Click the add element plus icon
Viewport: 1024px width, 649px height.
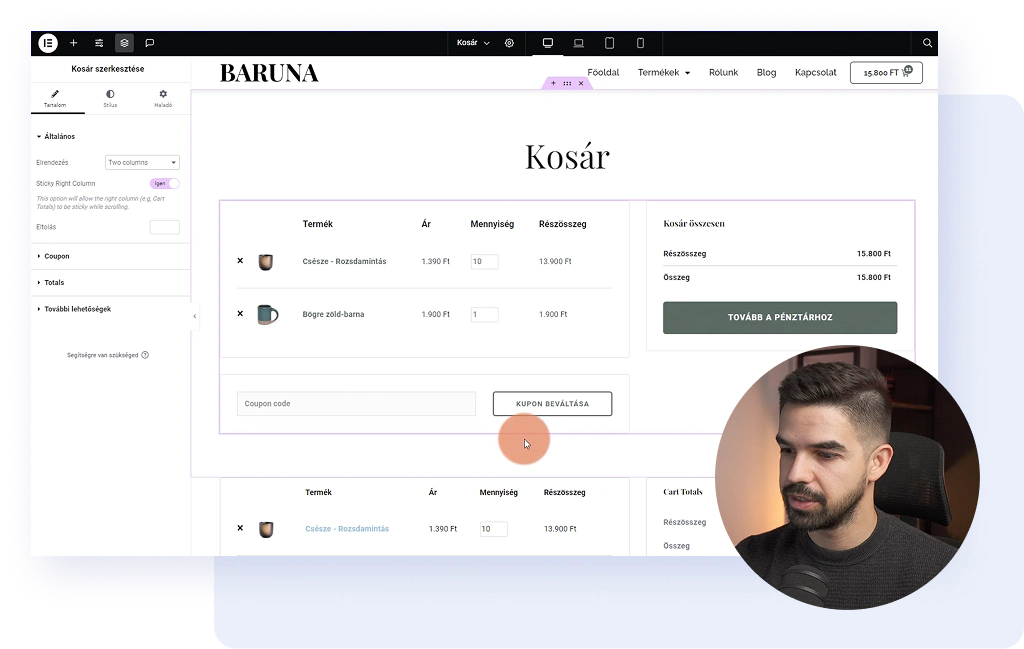(x=73, y=43)
